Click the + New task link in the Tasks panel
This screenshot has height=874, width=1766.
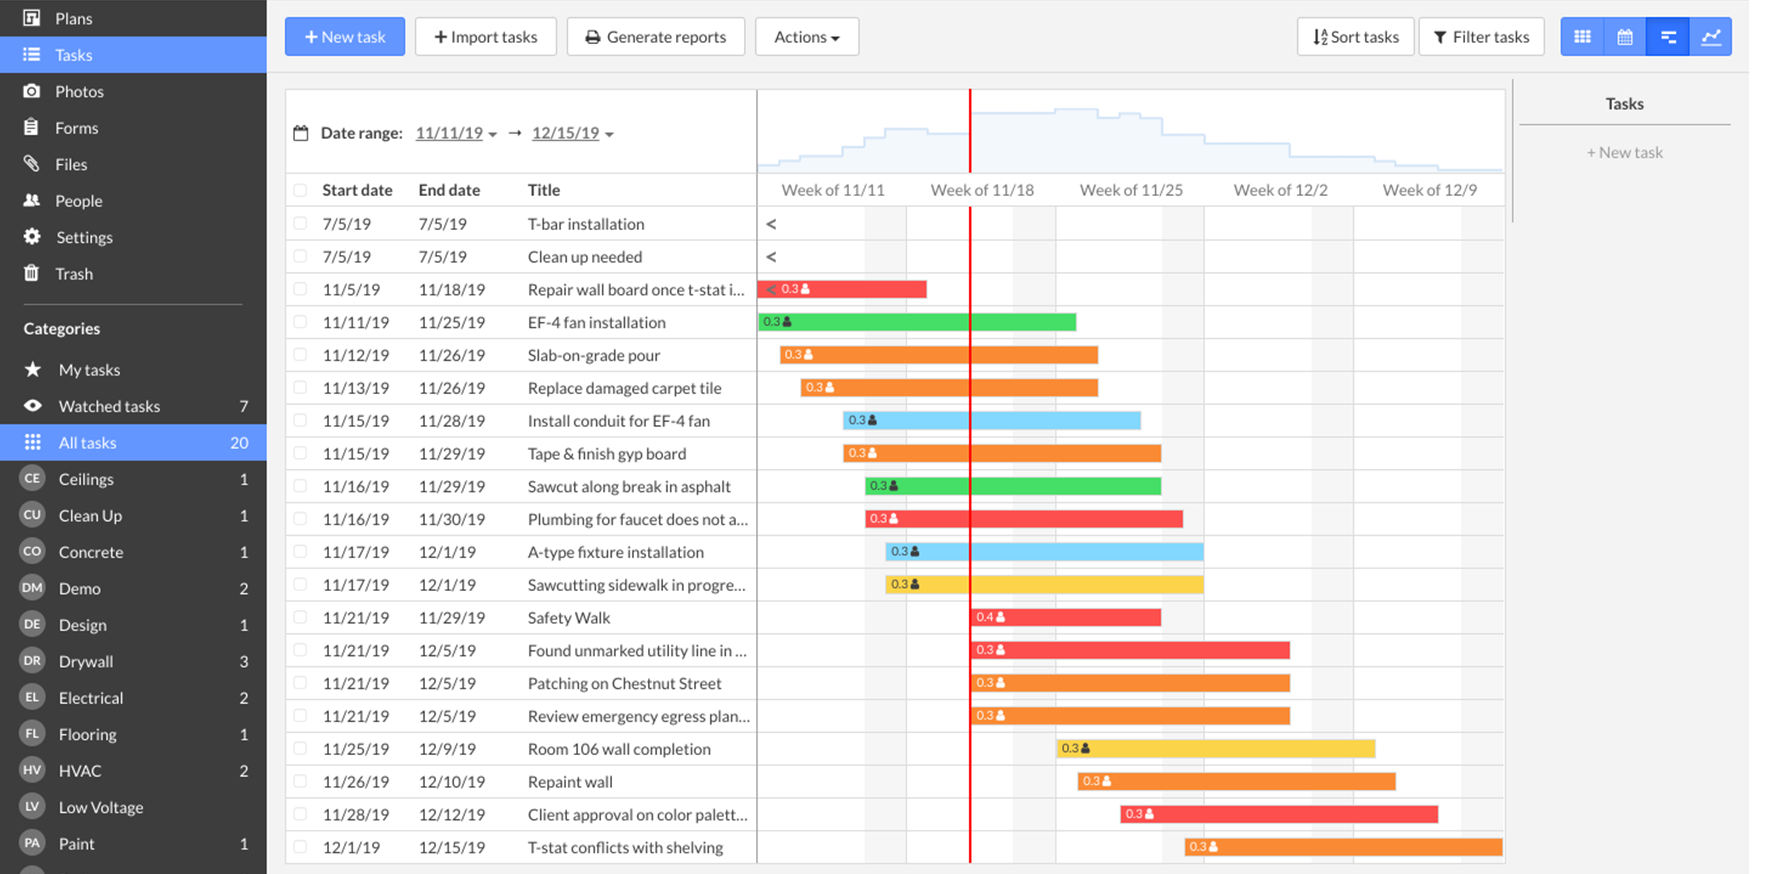1624,152
